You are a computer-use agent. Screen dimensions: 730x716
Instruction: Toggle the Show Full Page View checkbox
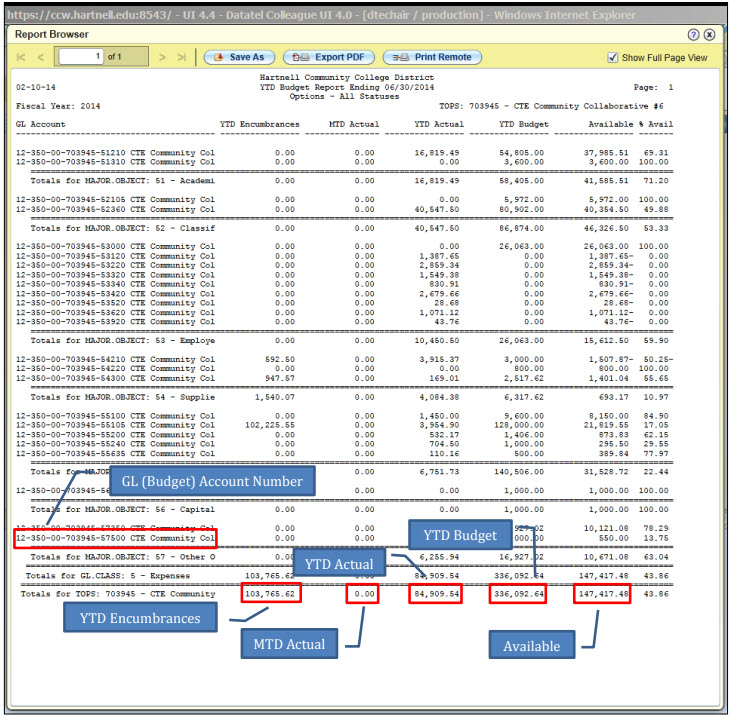pos(613,58)
